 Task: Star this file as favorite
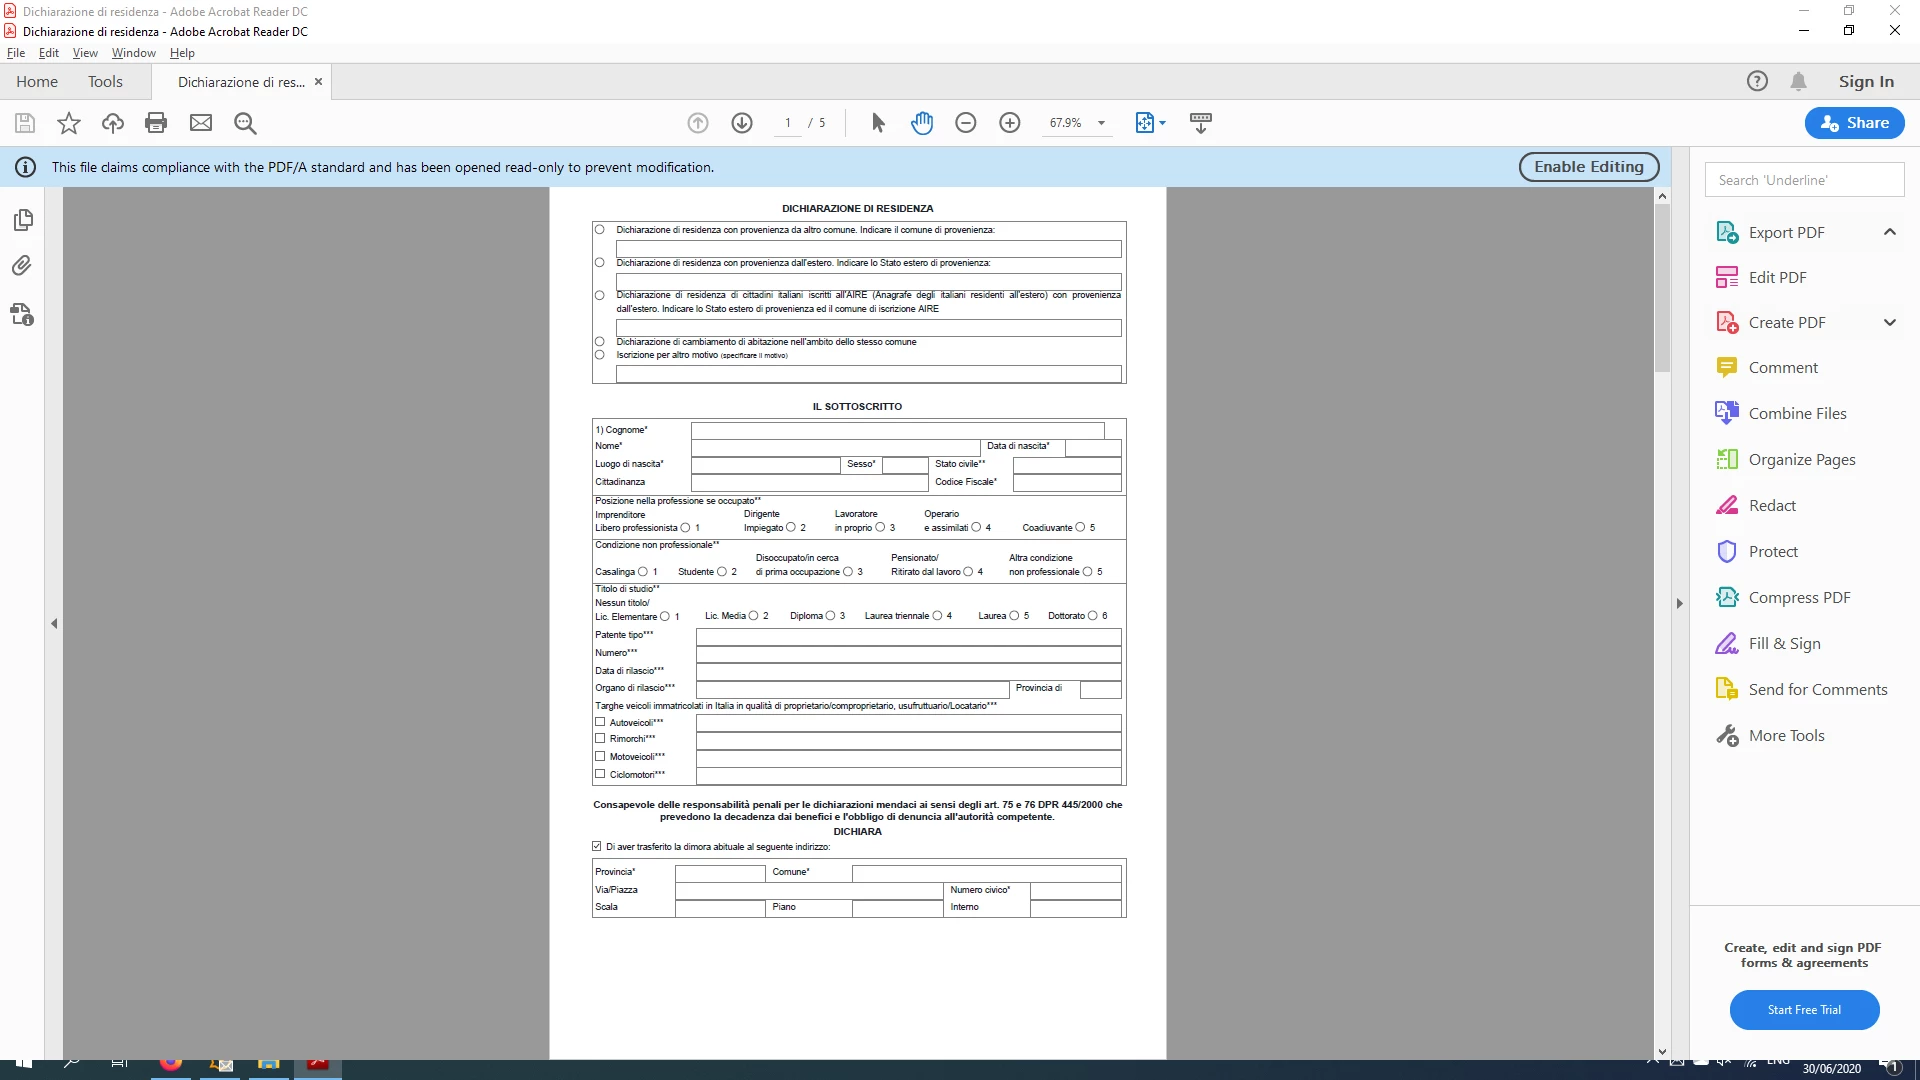[69, 123]
